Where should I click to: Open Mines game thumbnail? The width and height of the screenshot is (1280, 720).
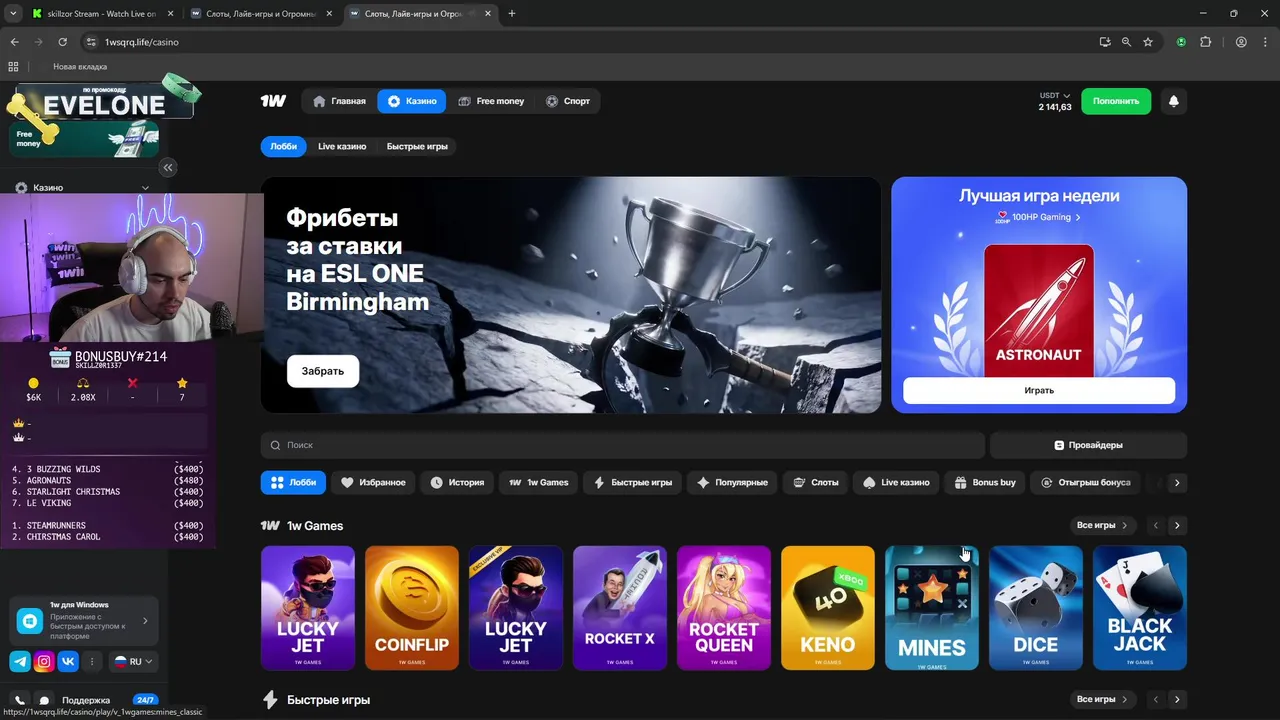pos(932,608)
